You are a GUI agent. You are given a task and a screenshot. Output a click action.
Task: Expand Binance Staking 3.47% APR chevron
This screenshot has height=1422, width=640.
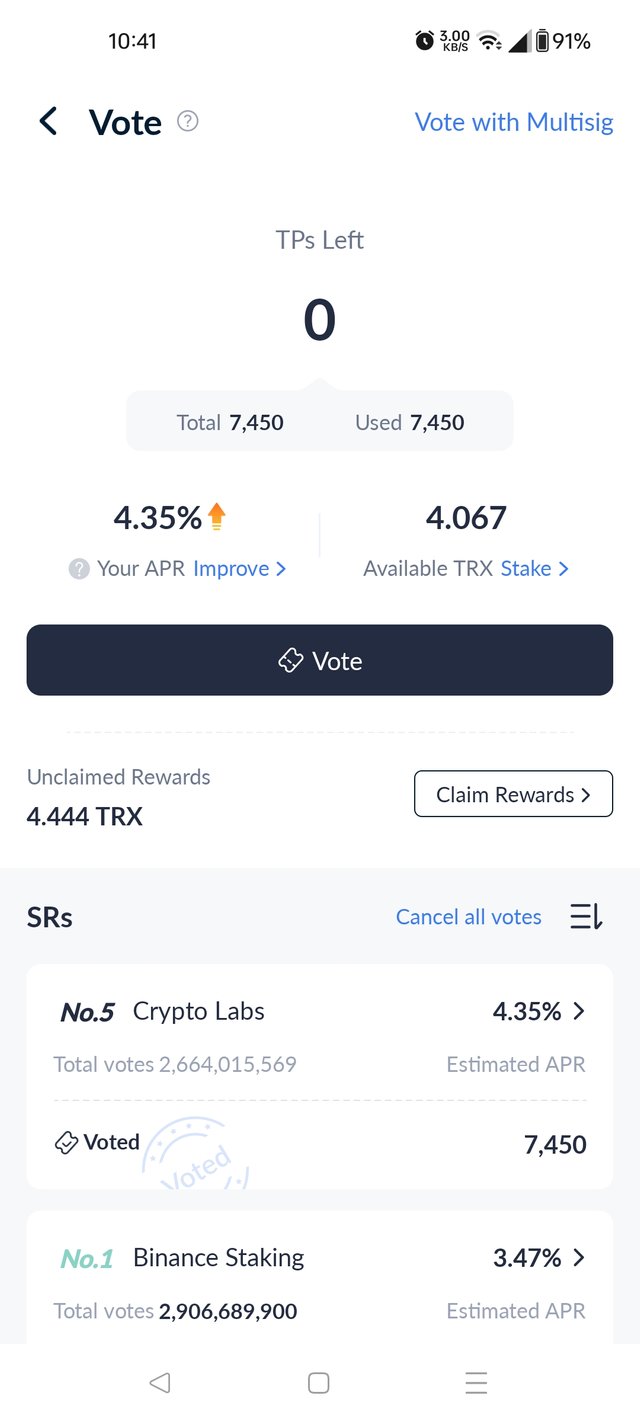click(579, 1257)
